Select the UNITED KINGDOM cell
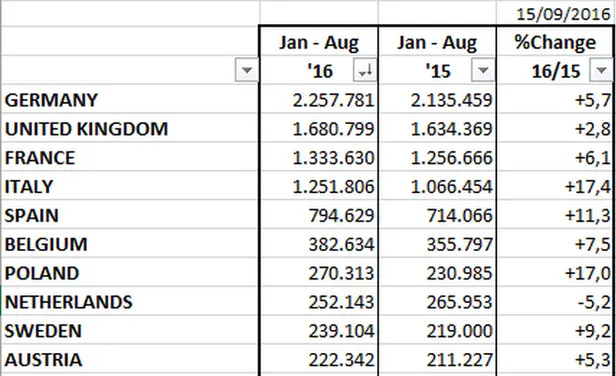 point(130,128)
